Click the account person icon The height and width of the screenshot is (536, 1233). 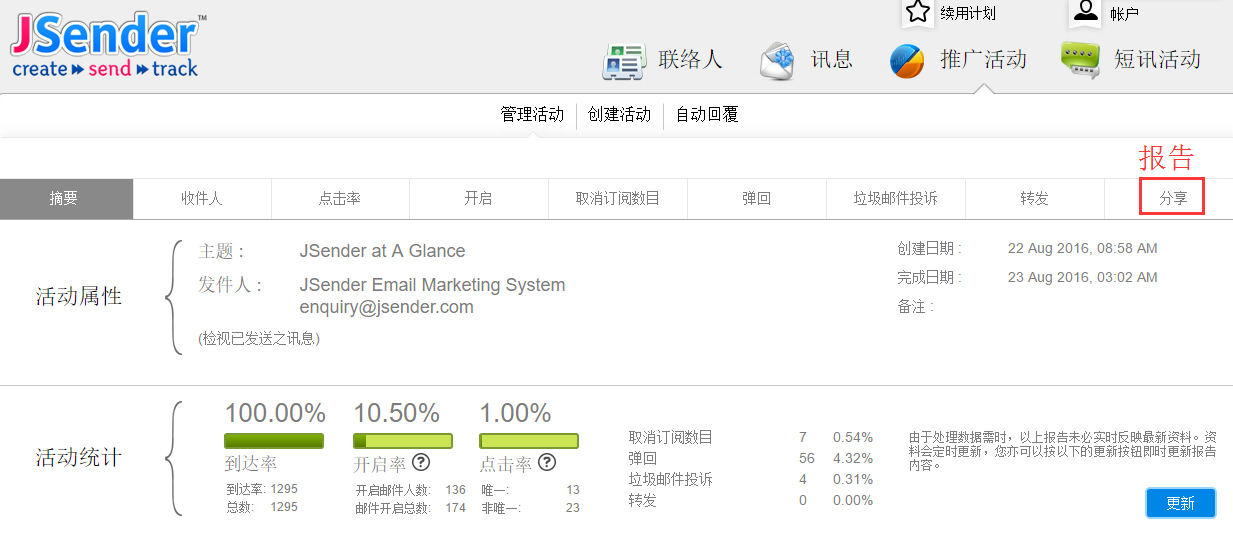click(x=1085, y=12)
